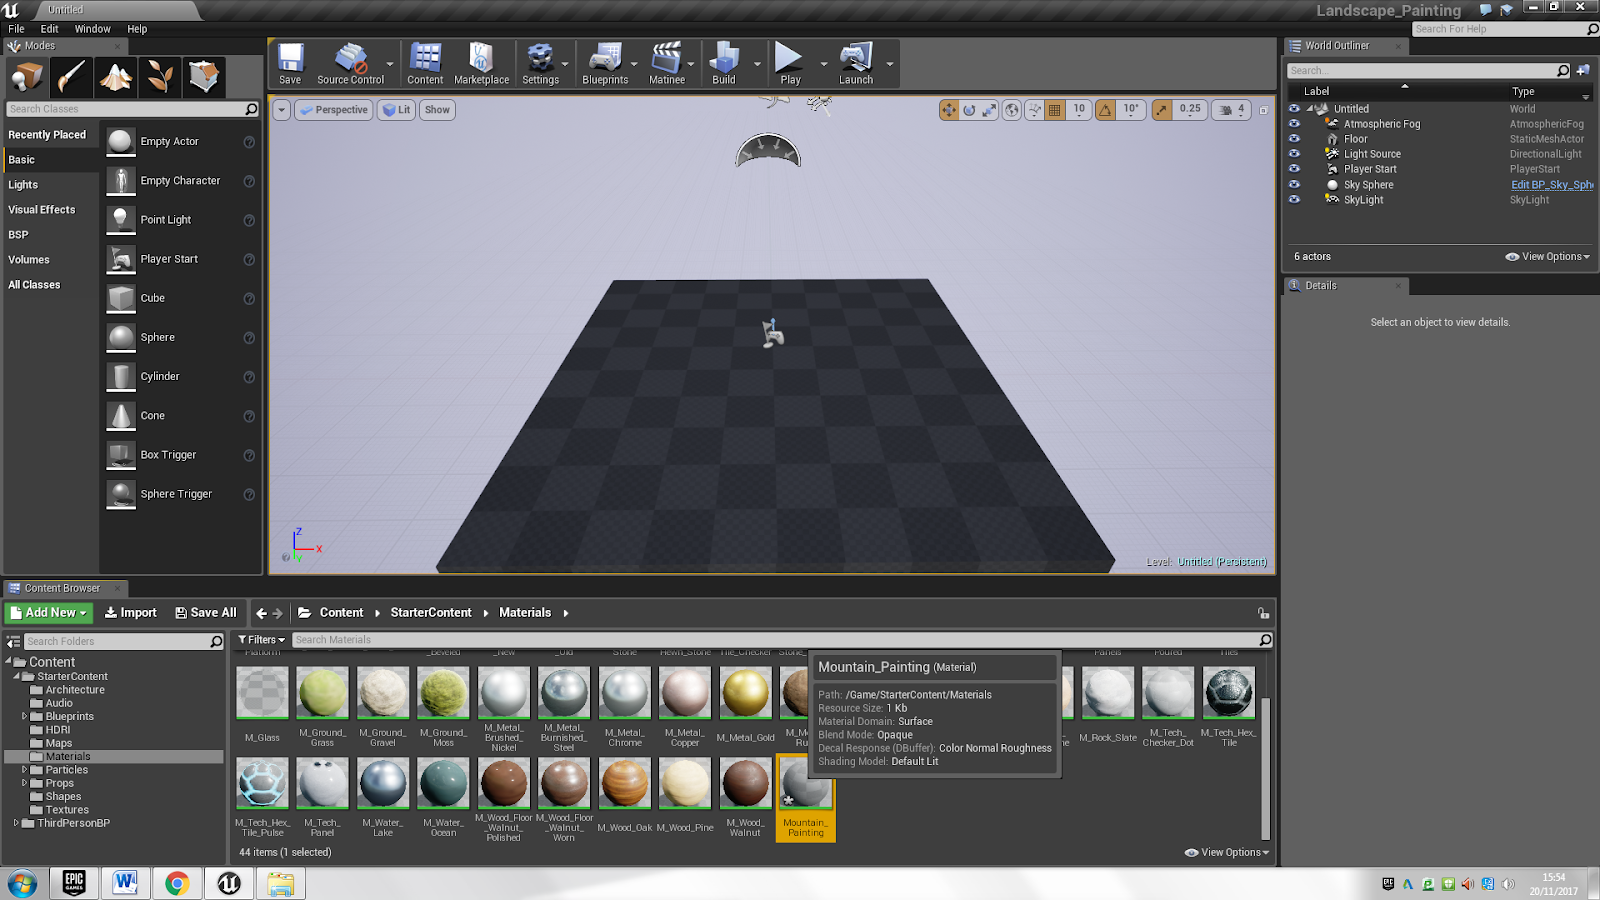Select scale transform tool in viewport
This screenshot has height=900, width=1600.
pos(989,110)
